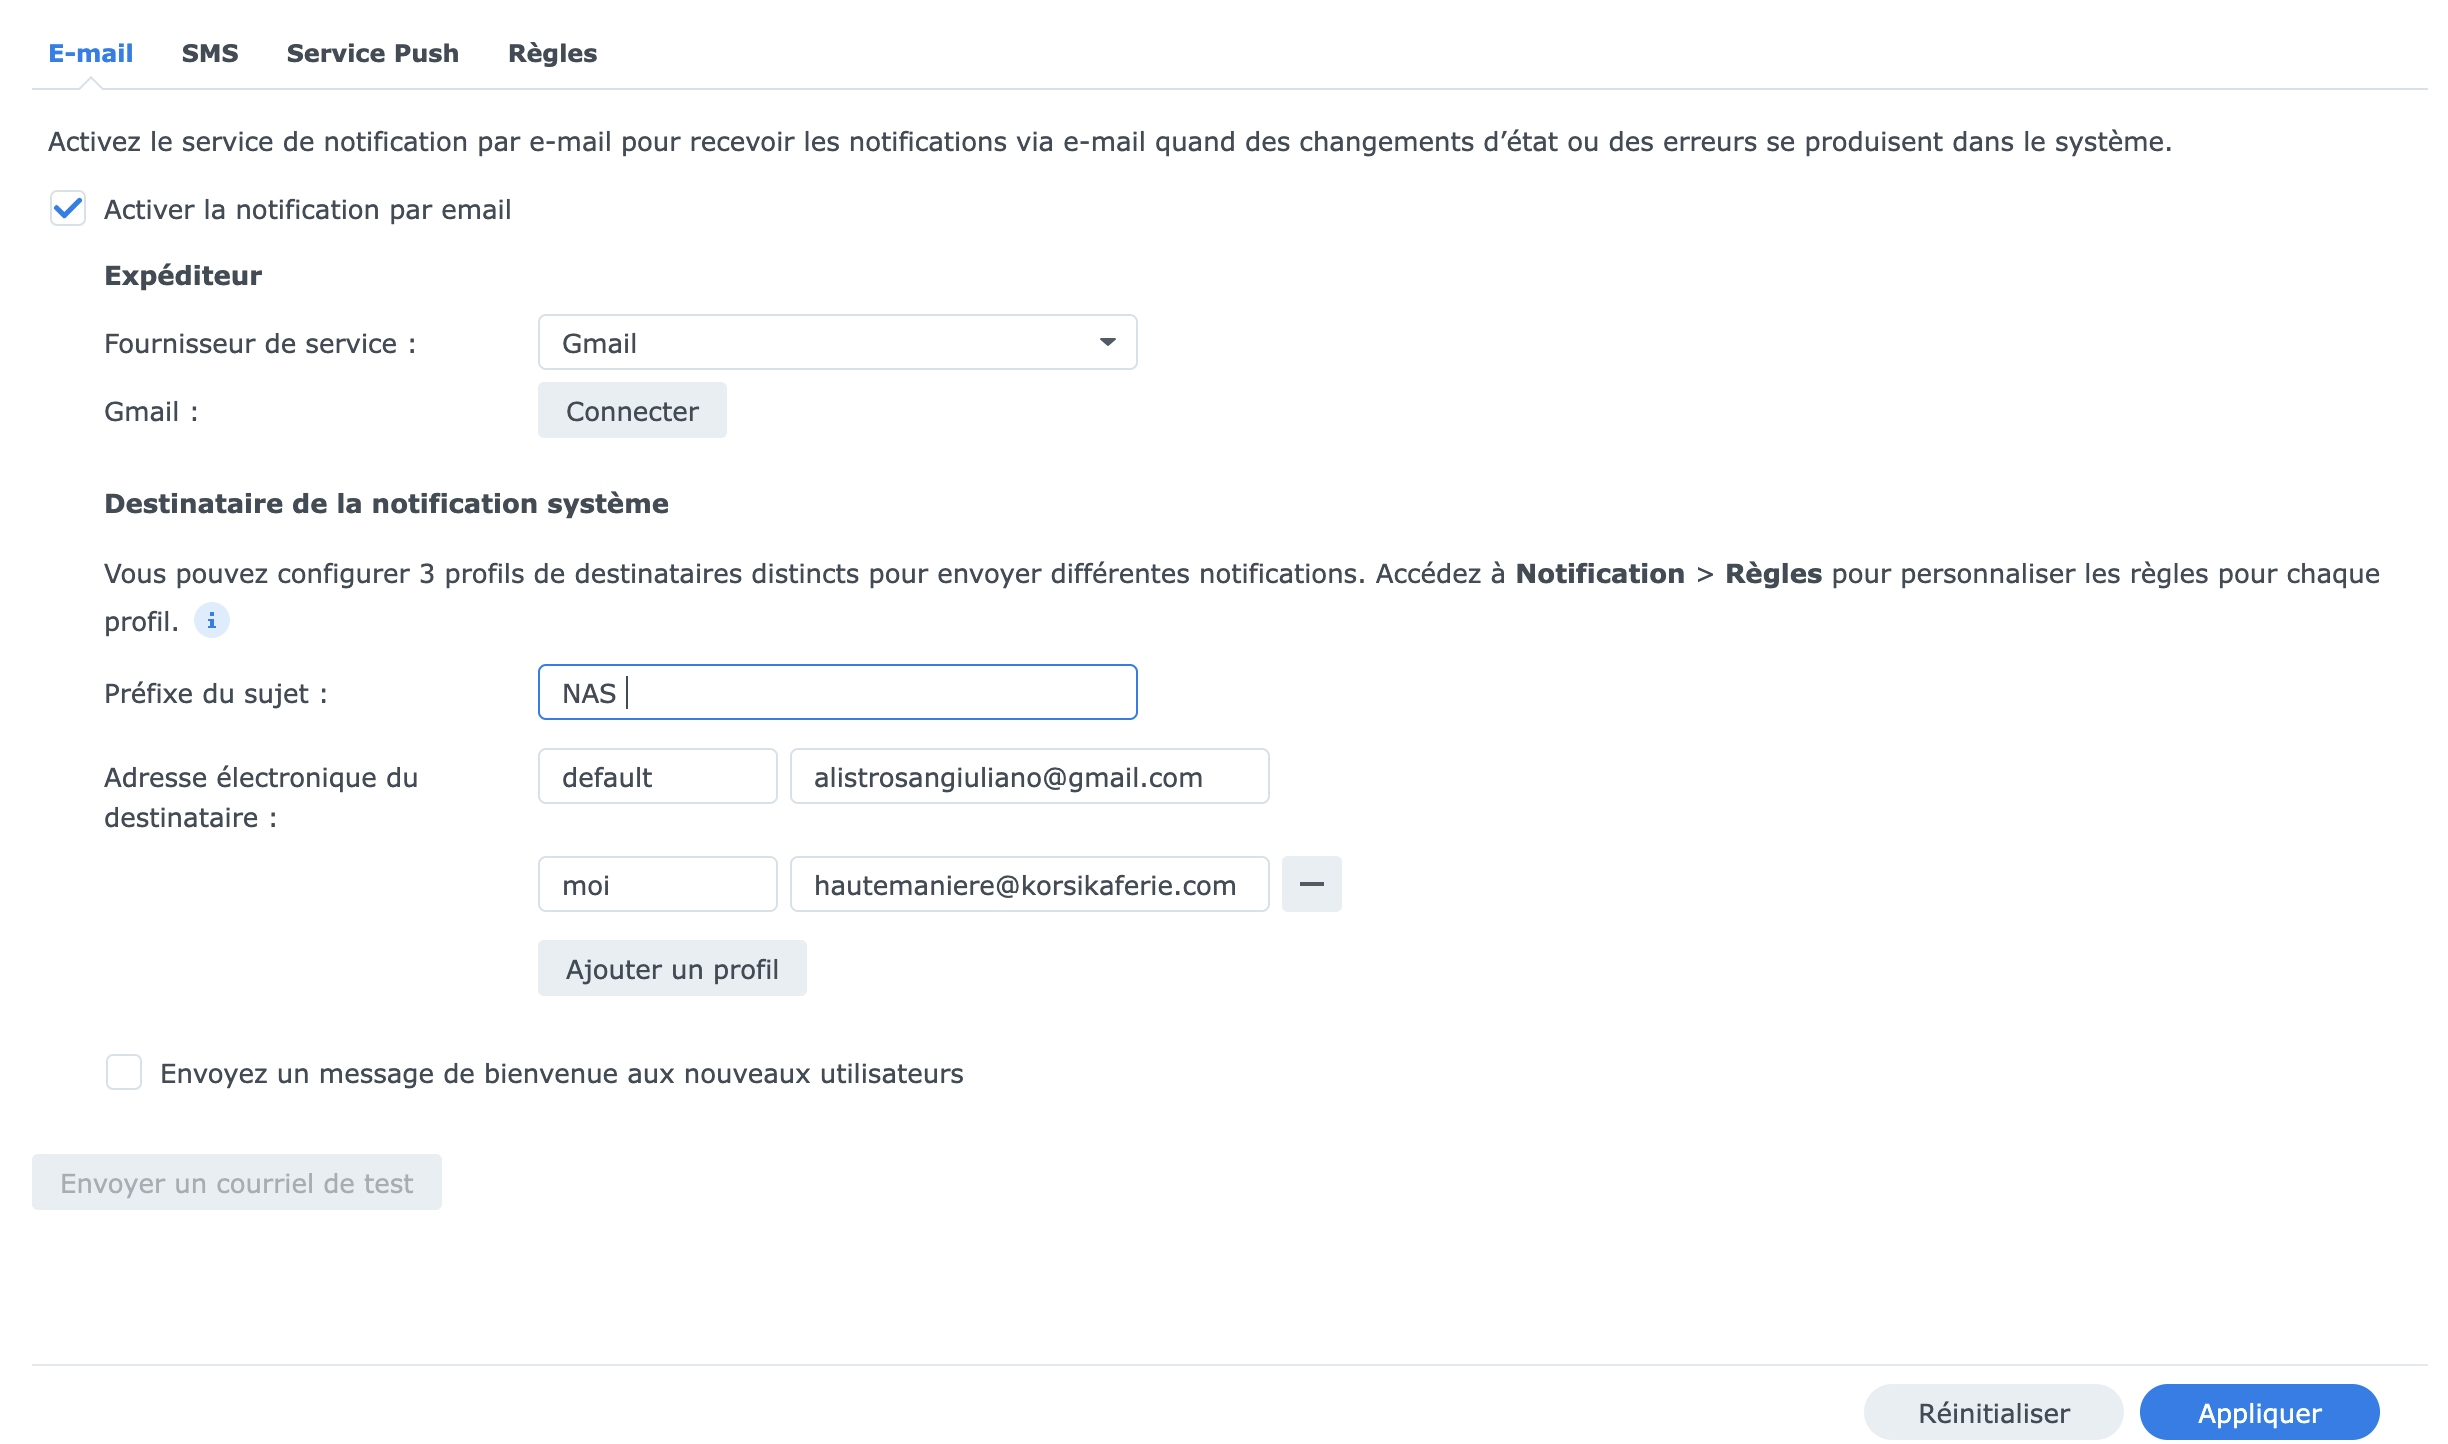Switch to the SMS tab
The width and height of the screenshot is (2448, 1444).
click(209, 53)
